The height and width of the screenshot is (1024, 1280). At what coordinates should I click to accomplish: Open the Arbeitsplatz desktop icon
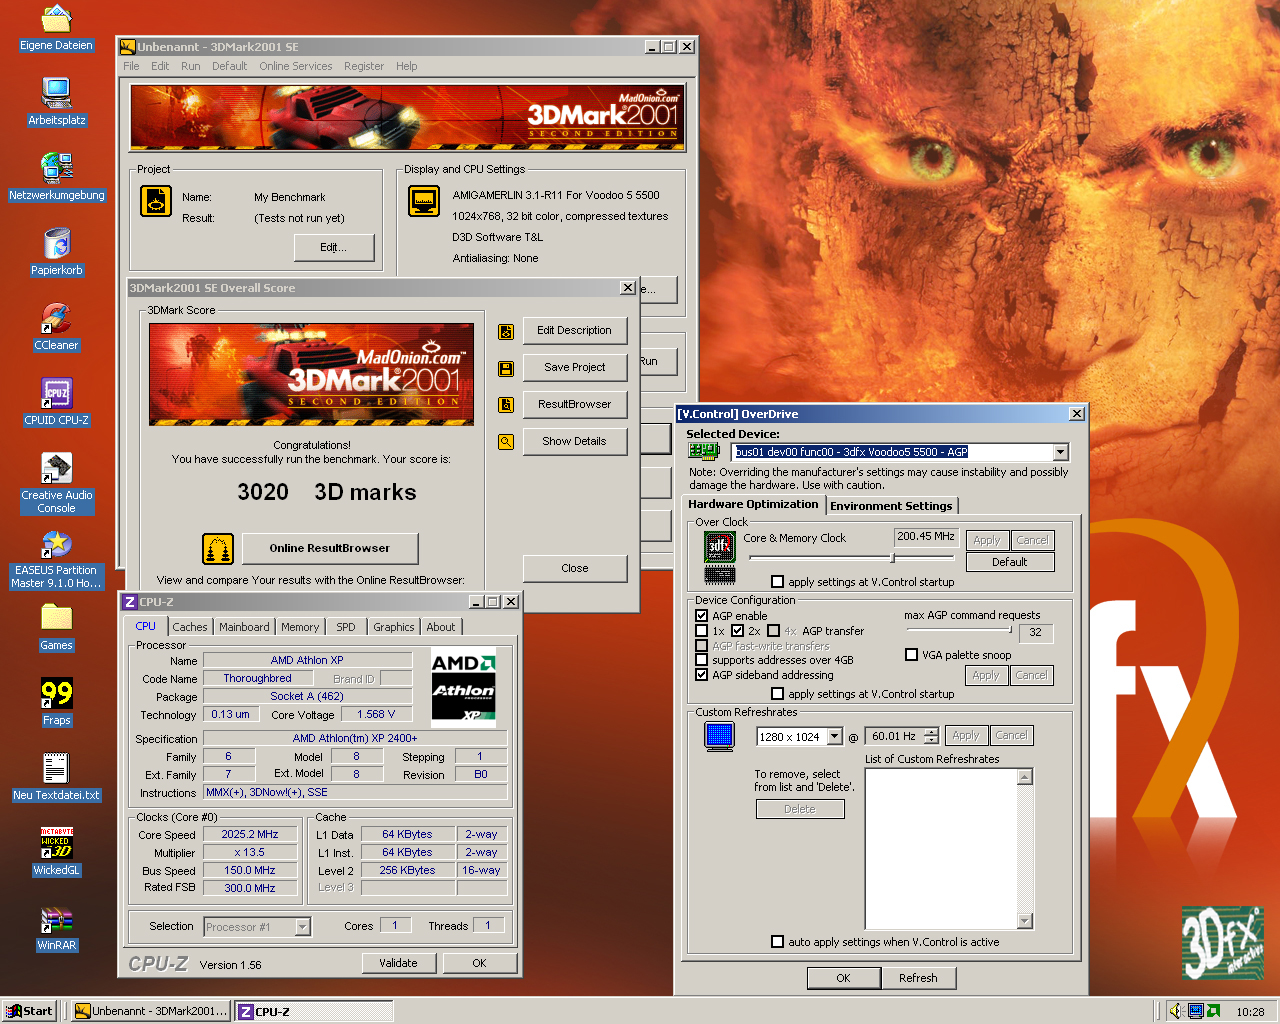click(56, 94)
